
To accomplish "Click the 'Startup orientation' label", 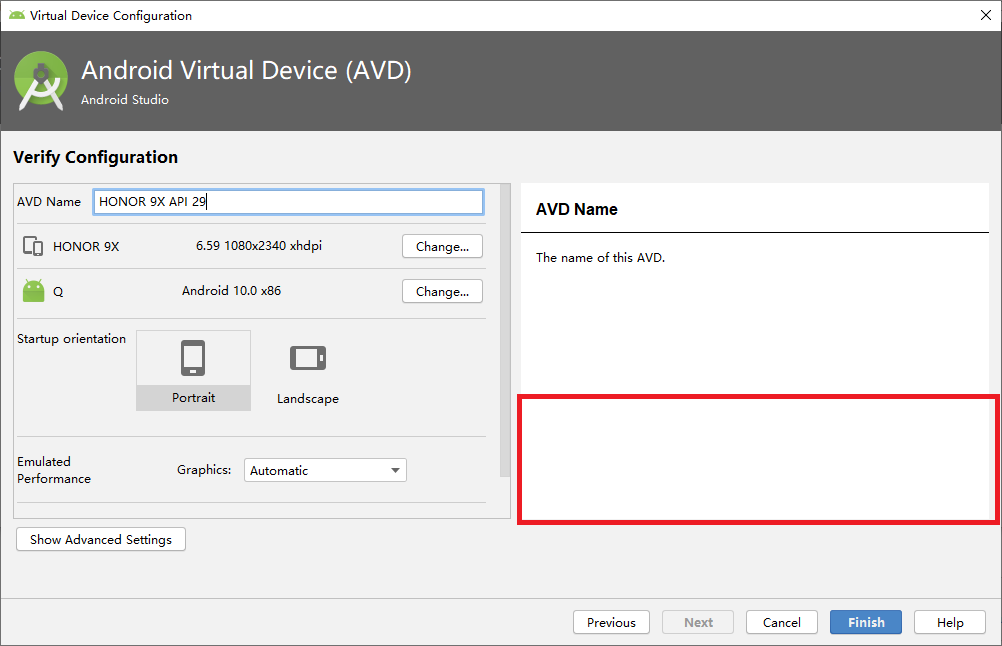I will [72, 339].
